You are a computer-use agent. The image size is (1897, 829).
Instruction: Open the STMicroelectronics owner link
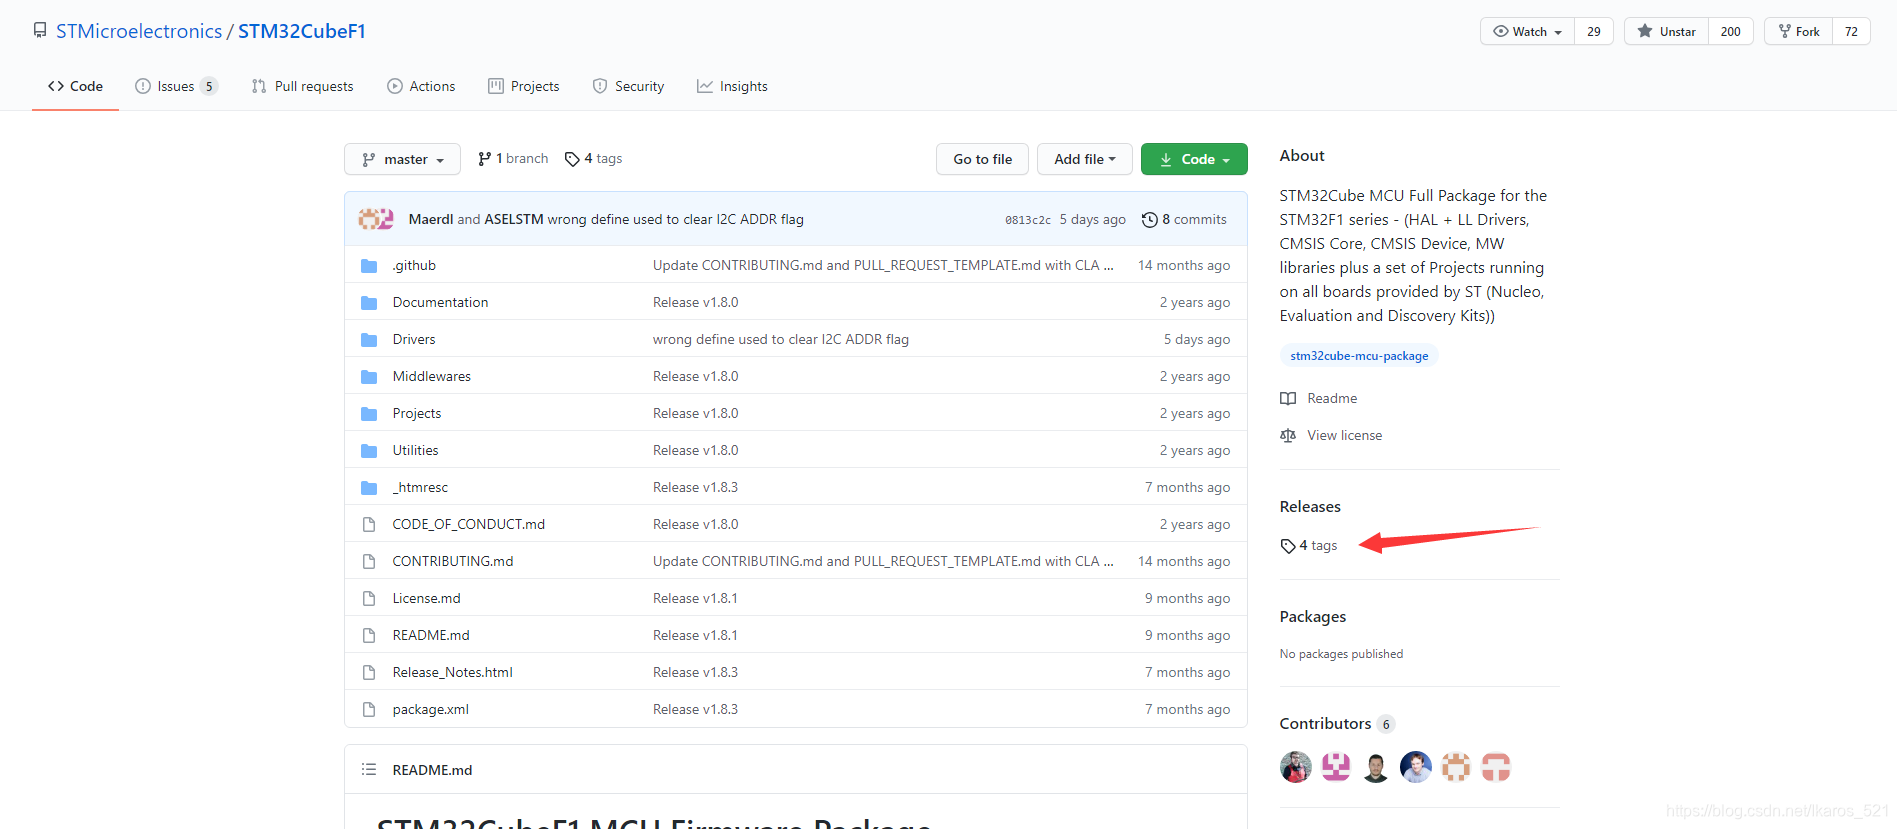[139, 31]
